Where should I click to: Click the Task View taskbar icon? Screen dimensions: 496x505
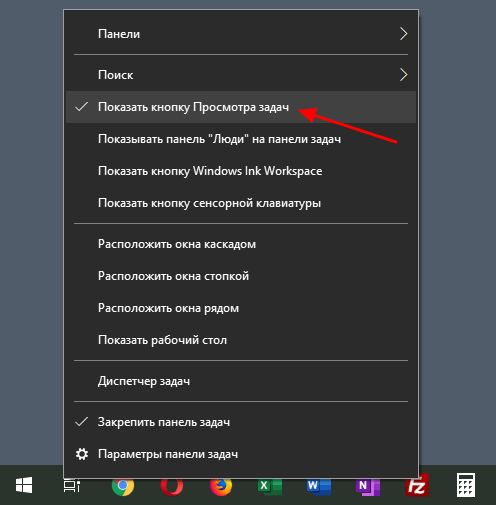pos(72,486)
